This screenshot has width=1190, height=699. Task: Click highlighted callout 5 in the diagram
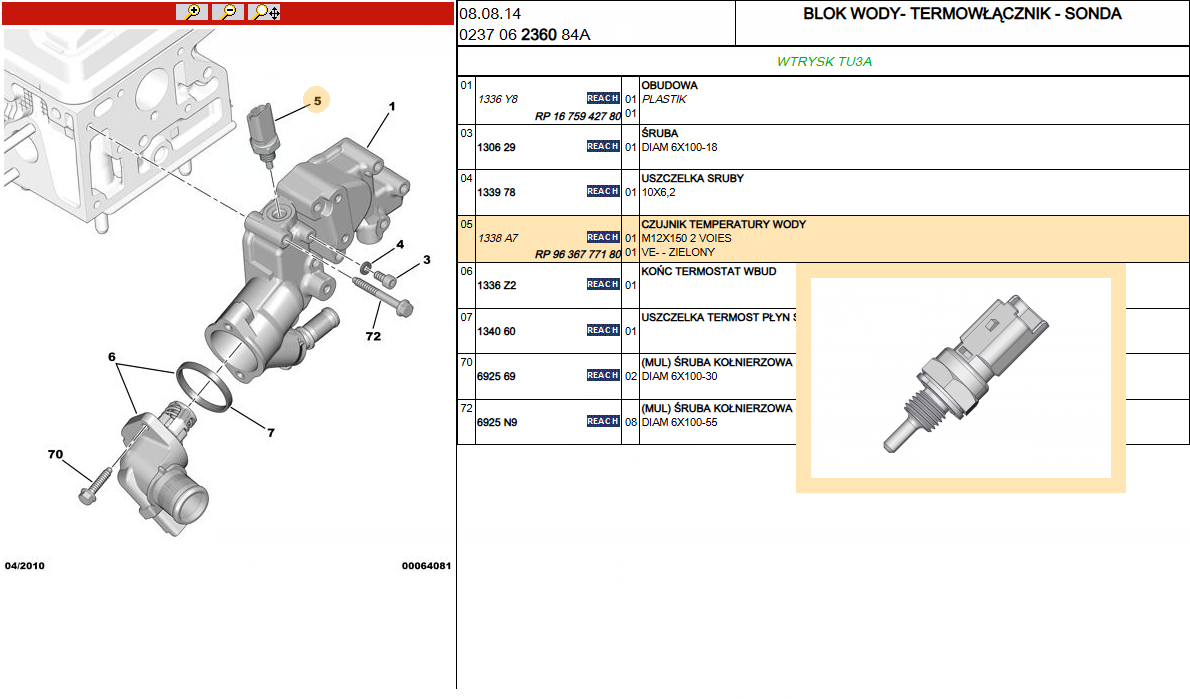pyautogui.click(x=317, y=100)
